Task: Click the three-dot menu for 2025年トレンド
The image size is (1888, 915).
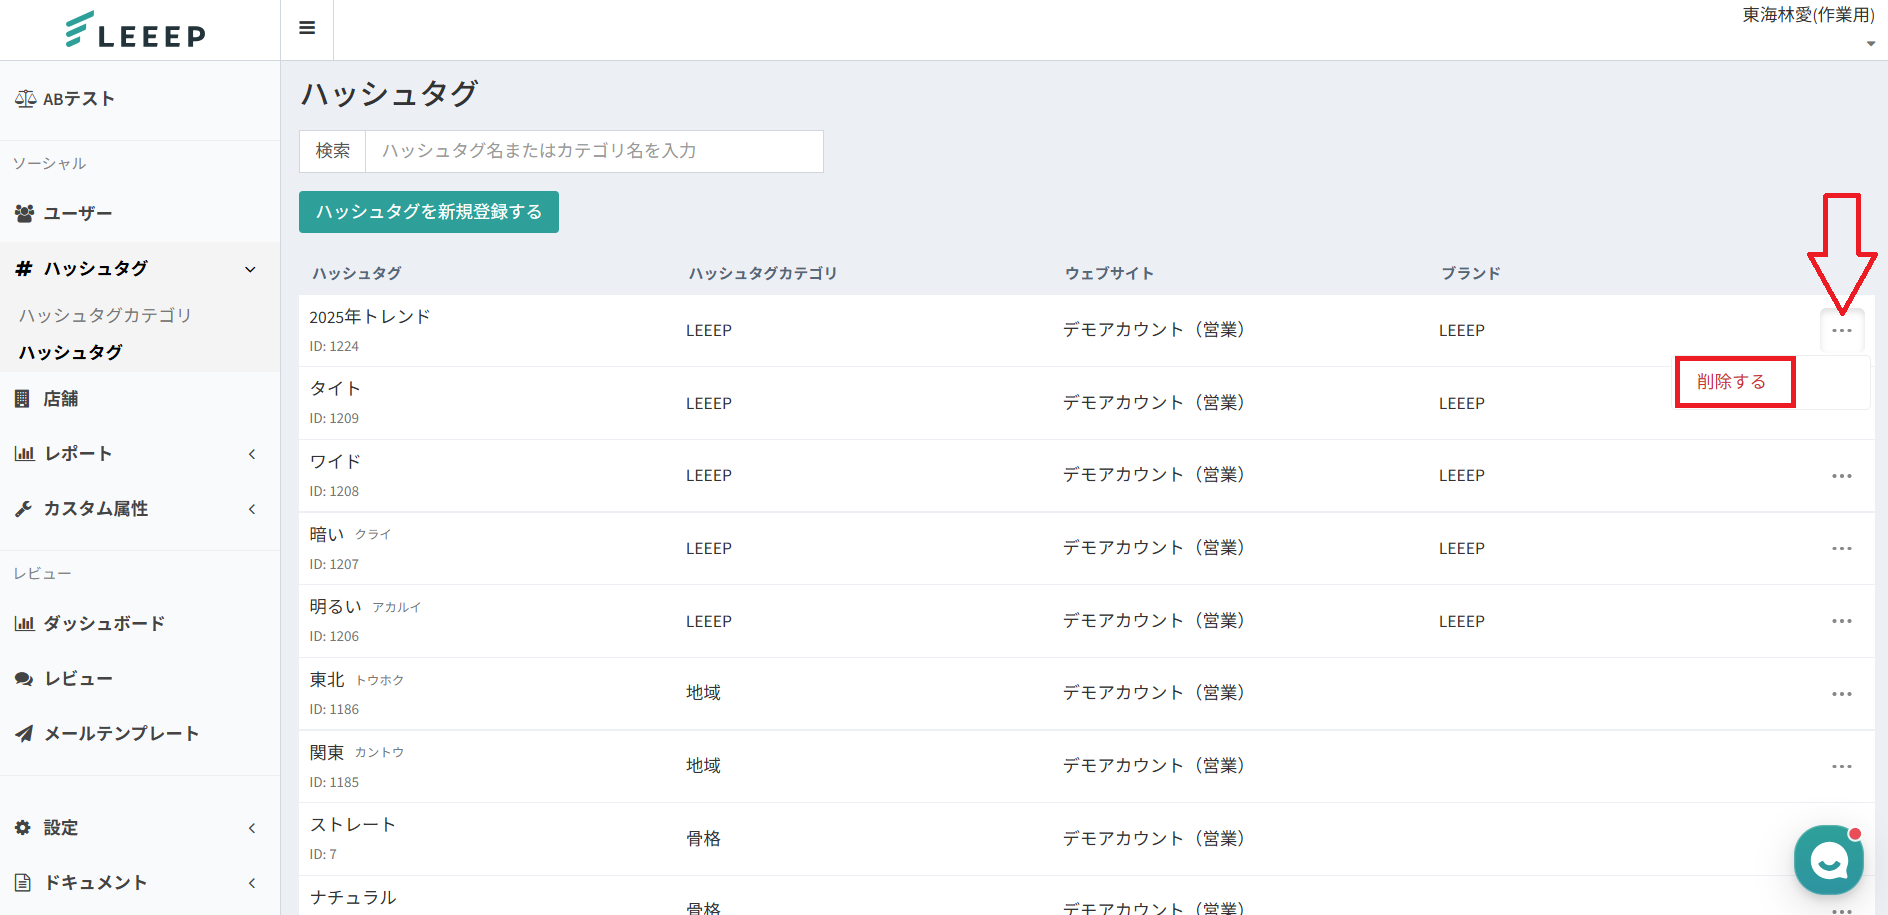Action: 1841,331
